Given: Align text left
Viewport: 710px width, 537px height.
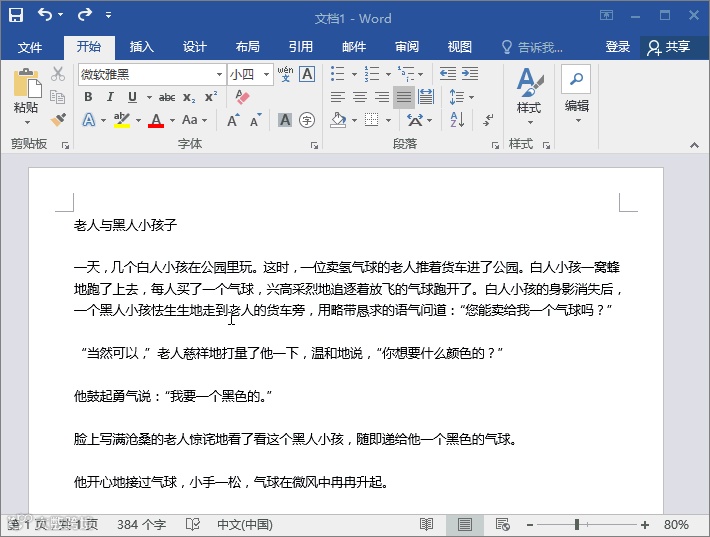Looking at the screenshot, I should [338, 96].
